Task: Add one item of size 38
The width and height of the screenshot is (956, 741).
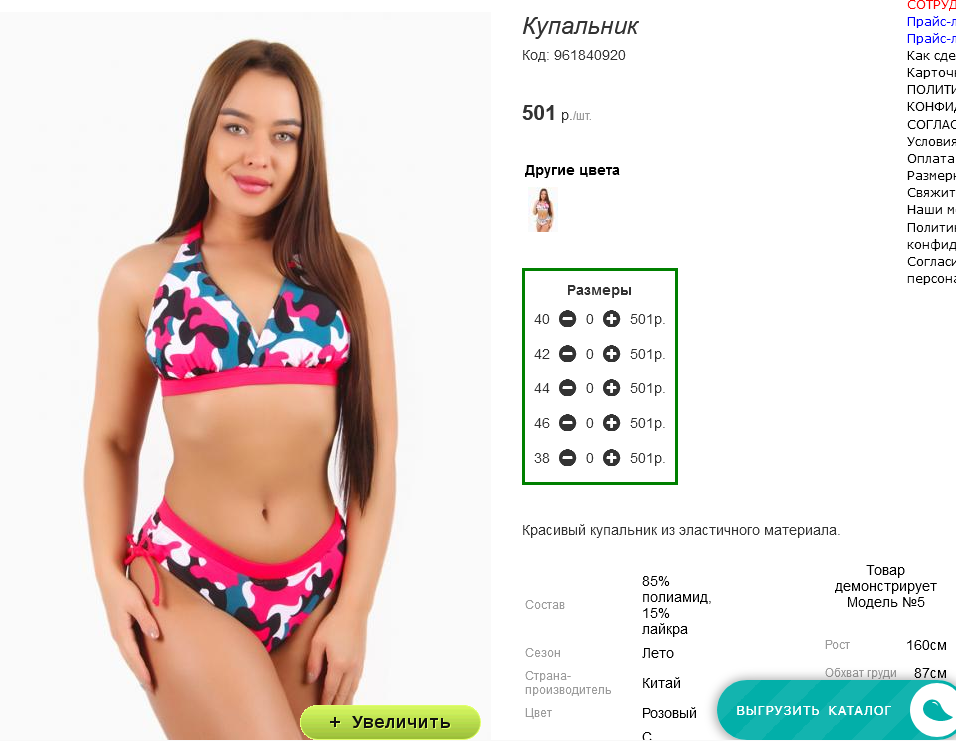Action: tap(611, 457)
